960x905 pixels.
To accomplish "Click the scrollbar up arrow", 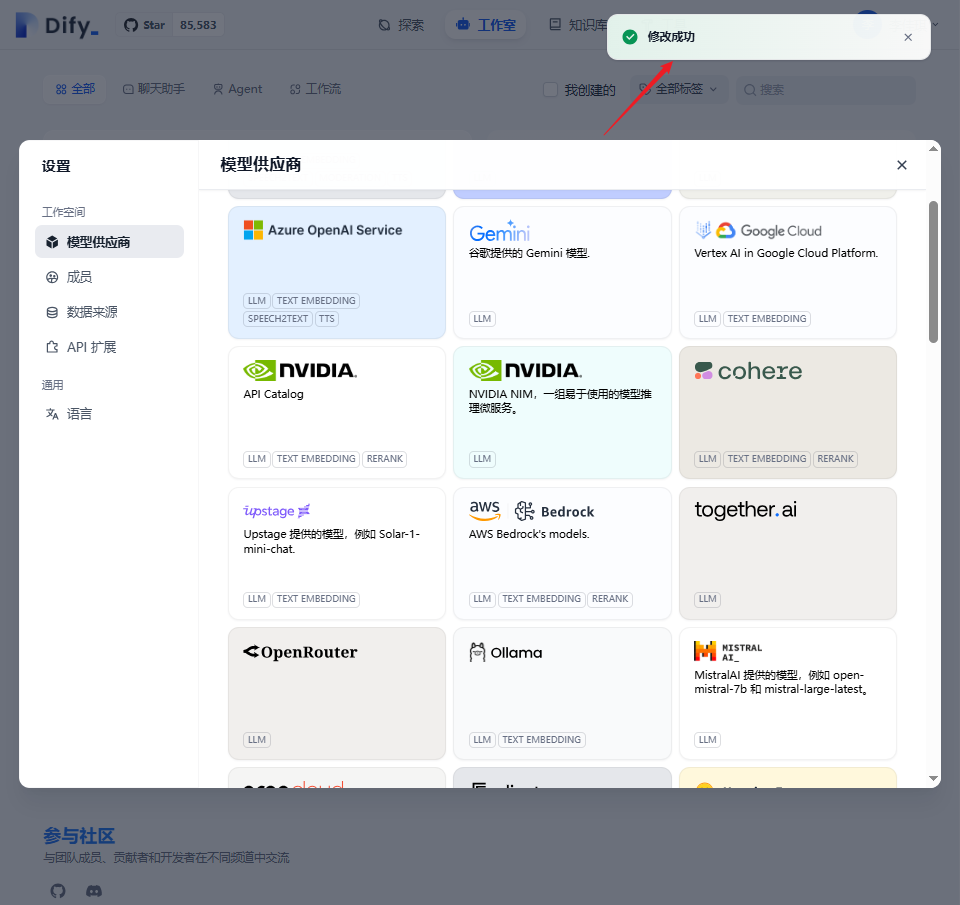I will coord(933,149).
